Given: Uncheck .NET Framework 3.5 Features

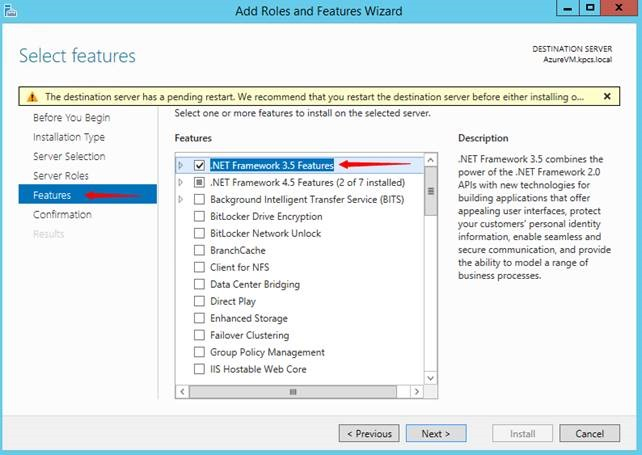Looking at the screenshot, I should (200, 165).
